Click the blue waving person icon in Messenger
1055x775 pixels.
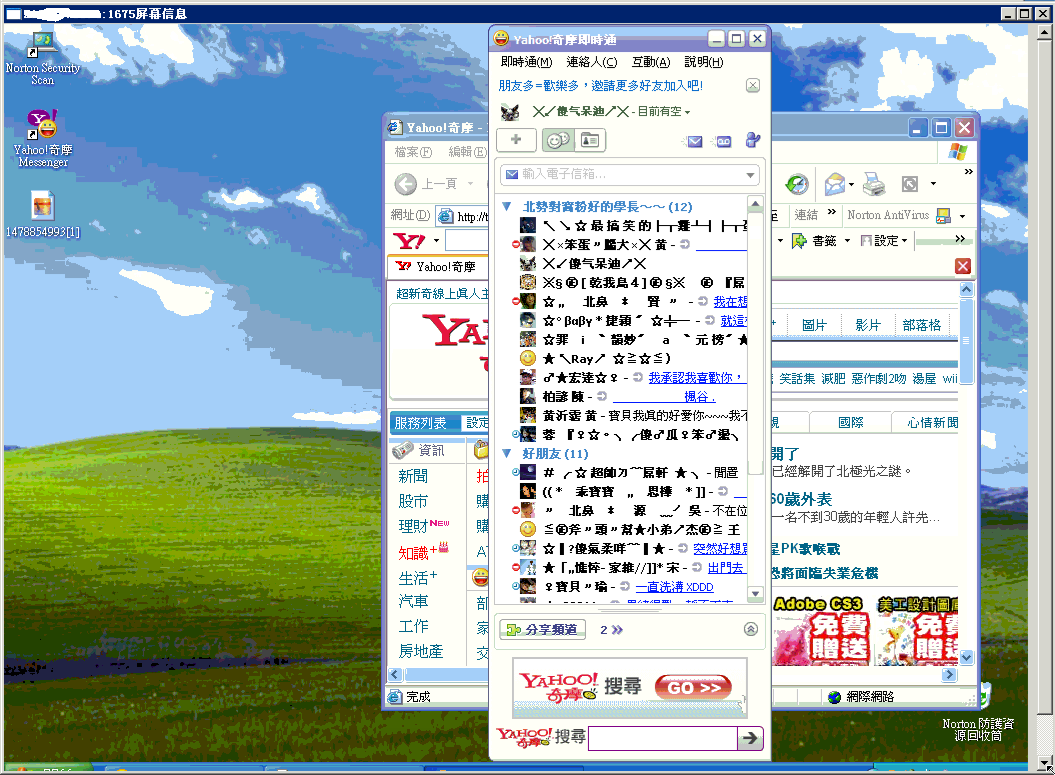(753, 140)
